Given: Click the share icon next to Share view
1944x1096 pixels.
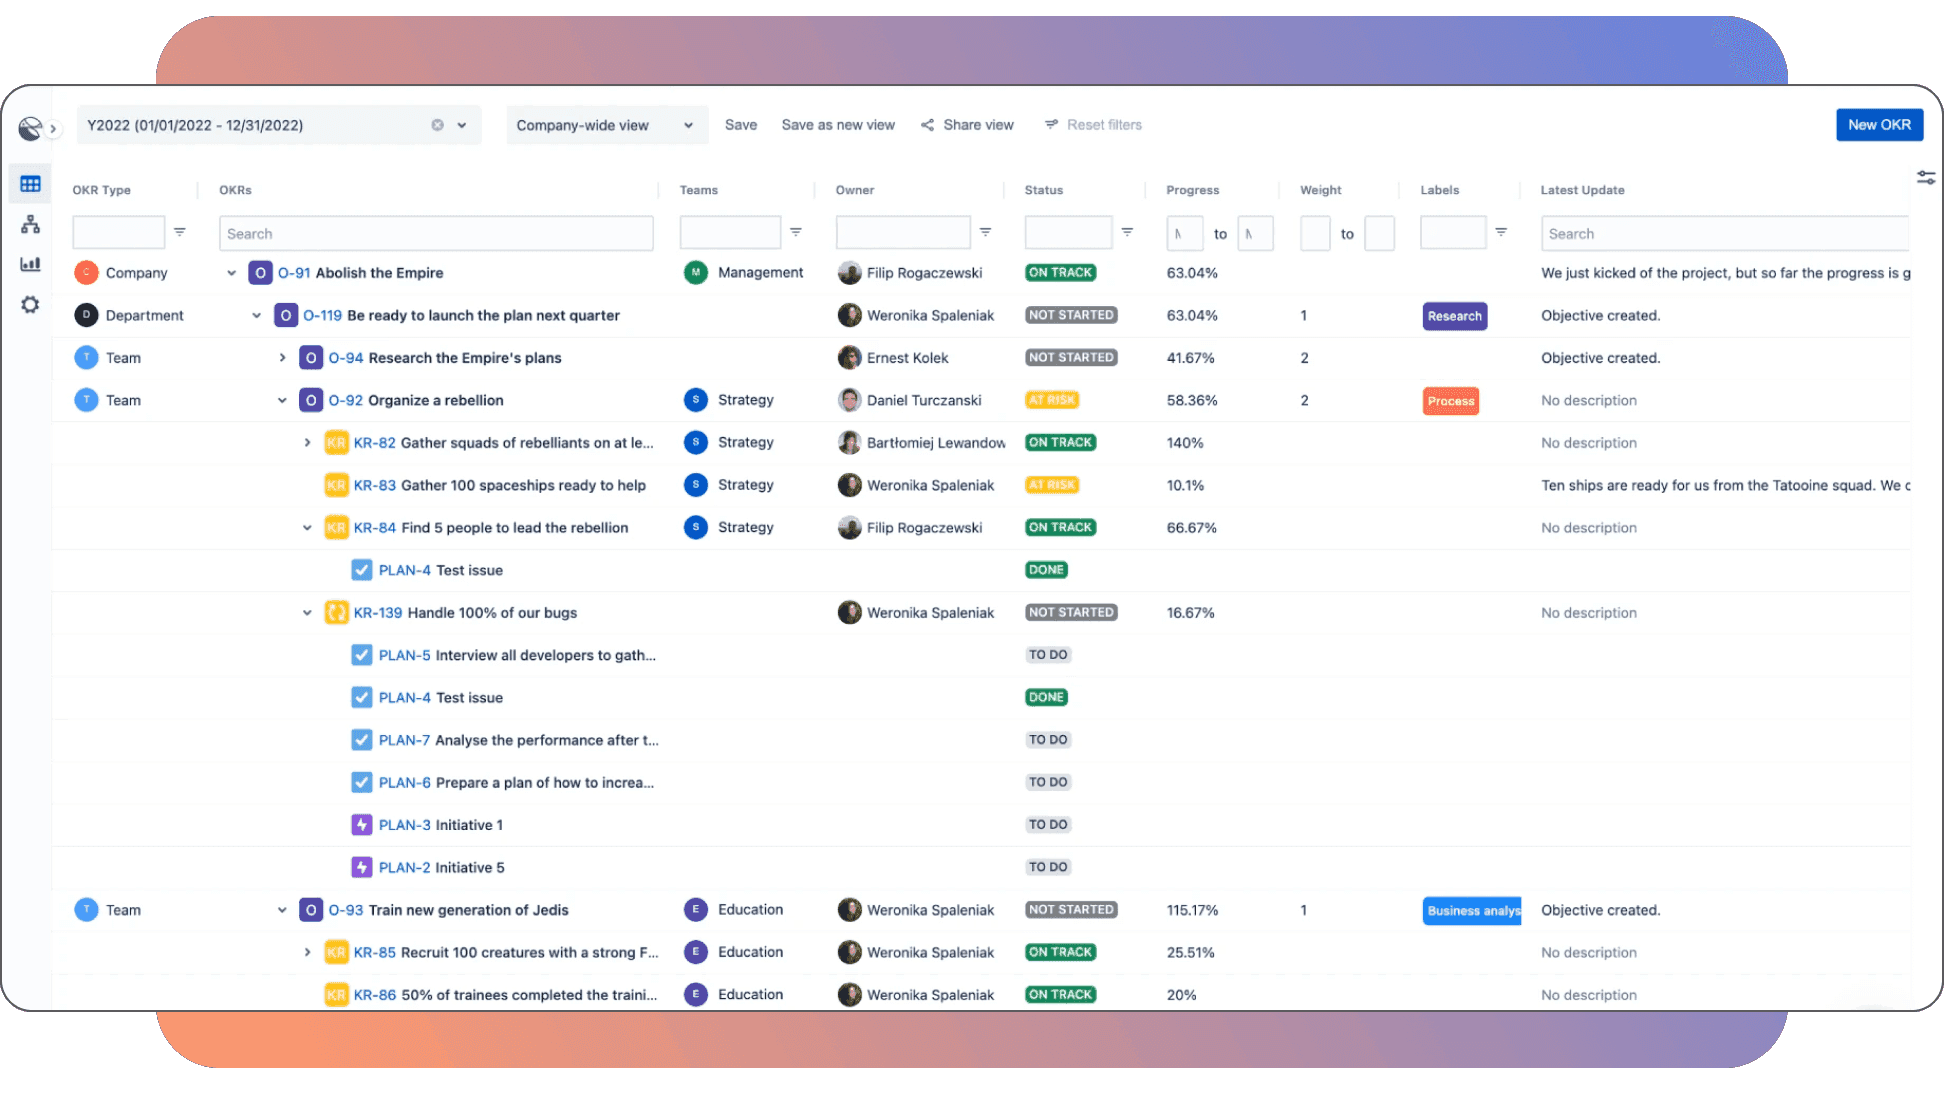Looking at the screenshot, I should tap(928, 124).
